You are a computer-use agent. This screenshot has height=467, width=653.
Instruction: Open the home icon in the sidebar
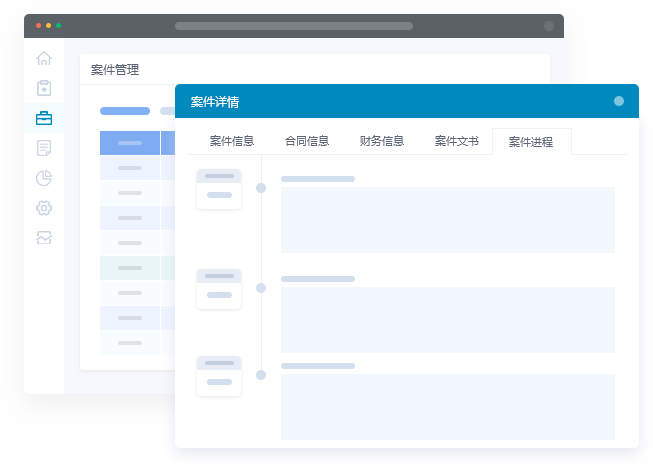(44, 58)
